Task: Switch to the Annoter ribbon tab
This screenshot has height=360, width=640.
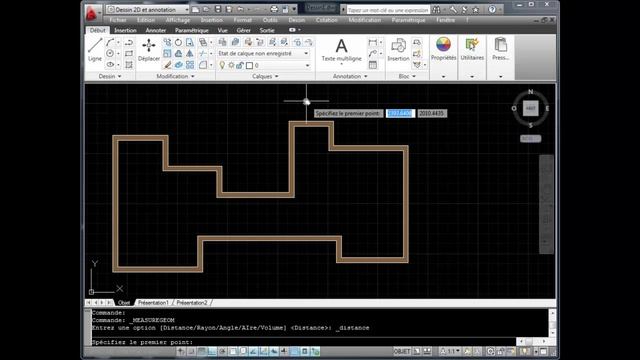Action: tap(156, 30)
